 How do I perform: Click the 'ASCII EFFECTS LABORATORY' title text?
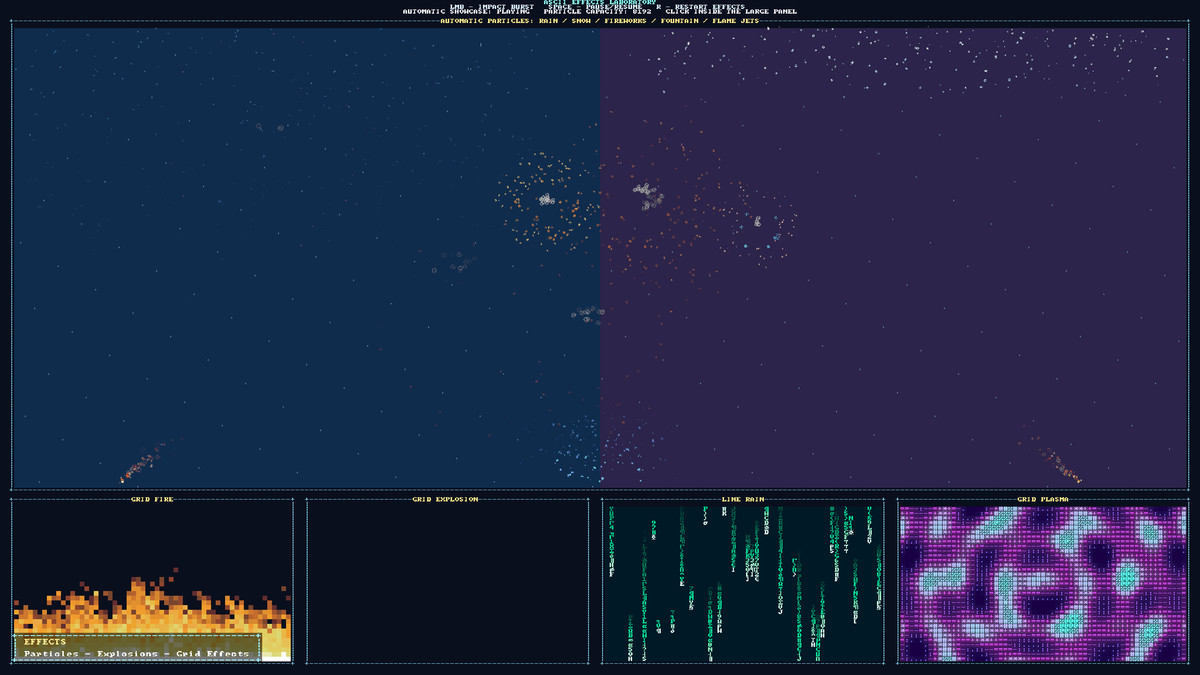(x=599, y=2)
